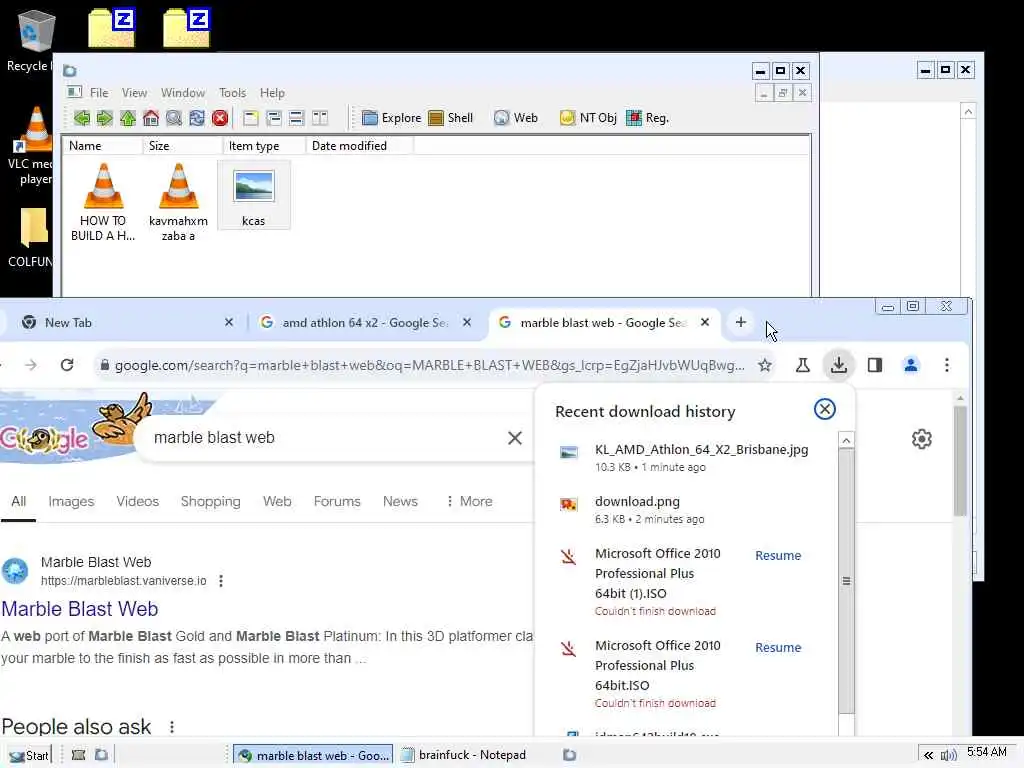The image size is (1024, 768).
Task: Resume Microsoft Office 64bit (1).ISO download
Action: [778, 556]
